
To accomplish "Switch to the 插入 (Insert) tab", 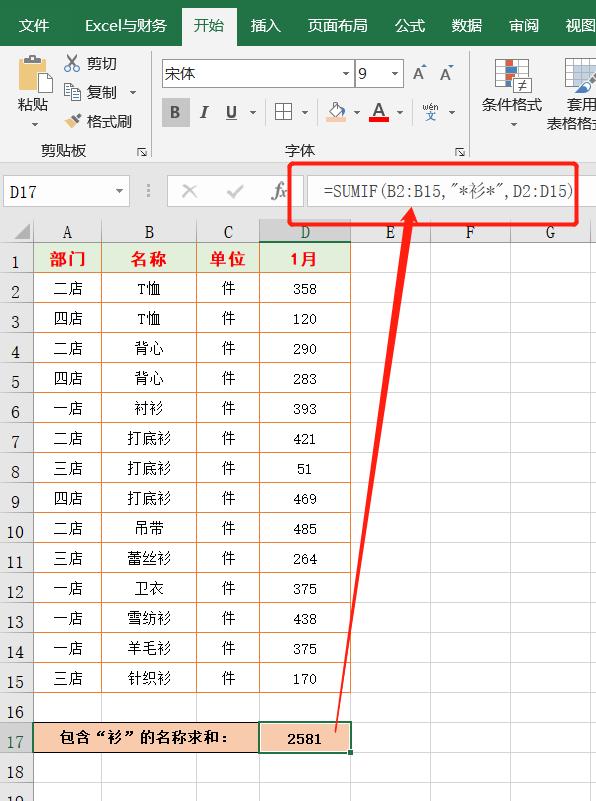I will [266, 25].
